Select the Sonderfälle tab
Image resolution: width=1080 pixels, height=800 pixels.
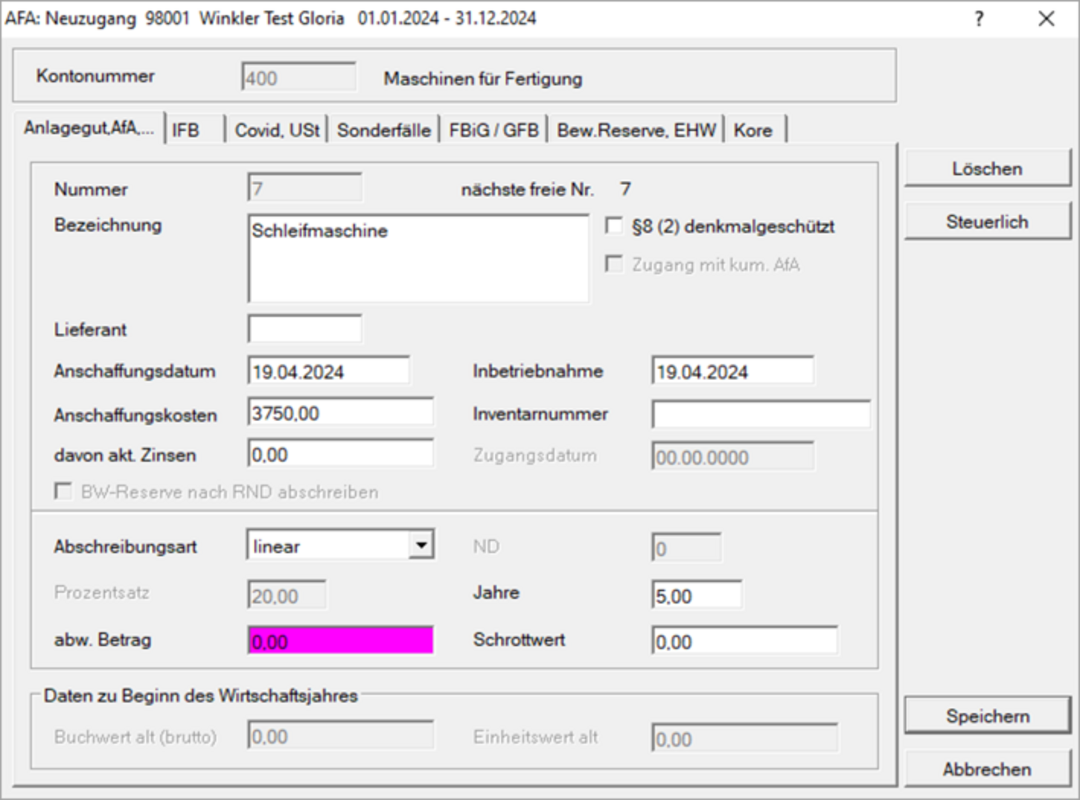coord(384,130)
